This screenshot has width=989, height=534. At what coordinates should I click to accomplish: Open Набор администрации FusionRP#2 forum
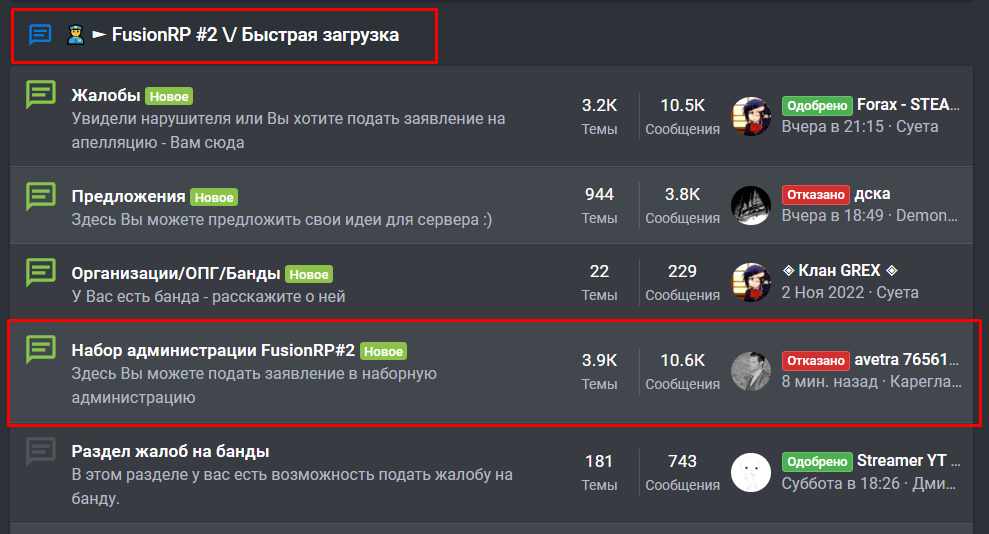pyautogui.click(x=213, y=350)
